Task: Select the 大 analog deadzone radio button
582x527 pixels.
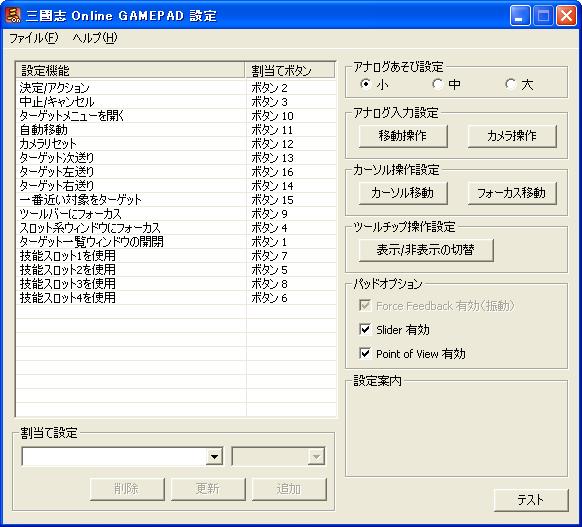Action: point(511,84)
